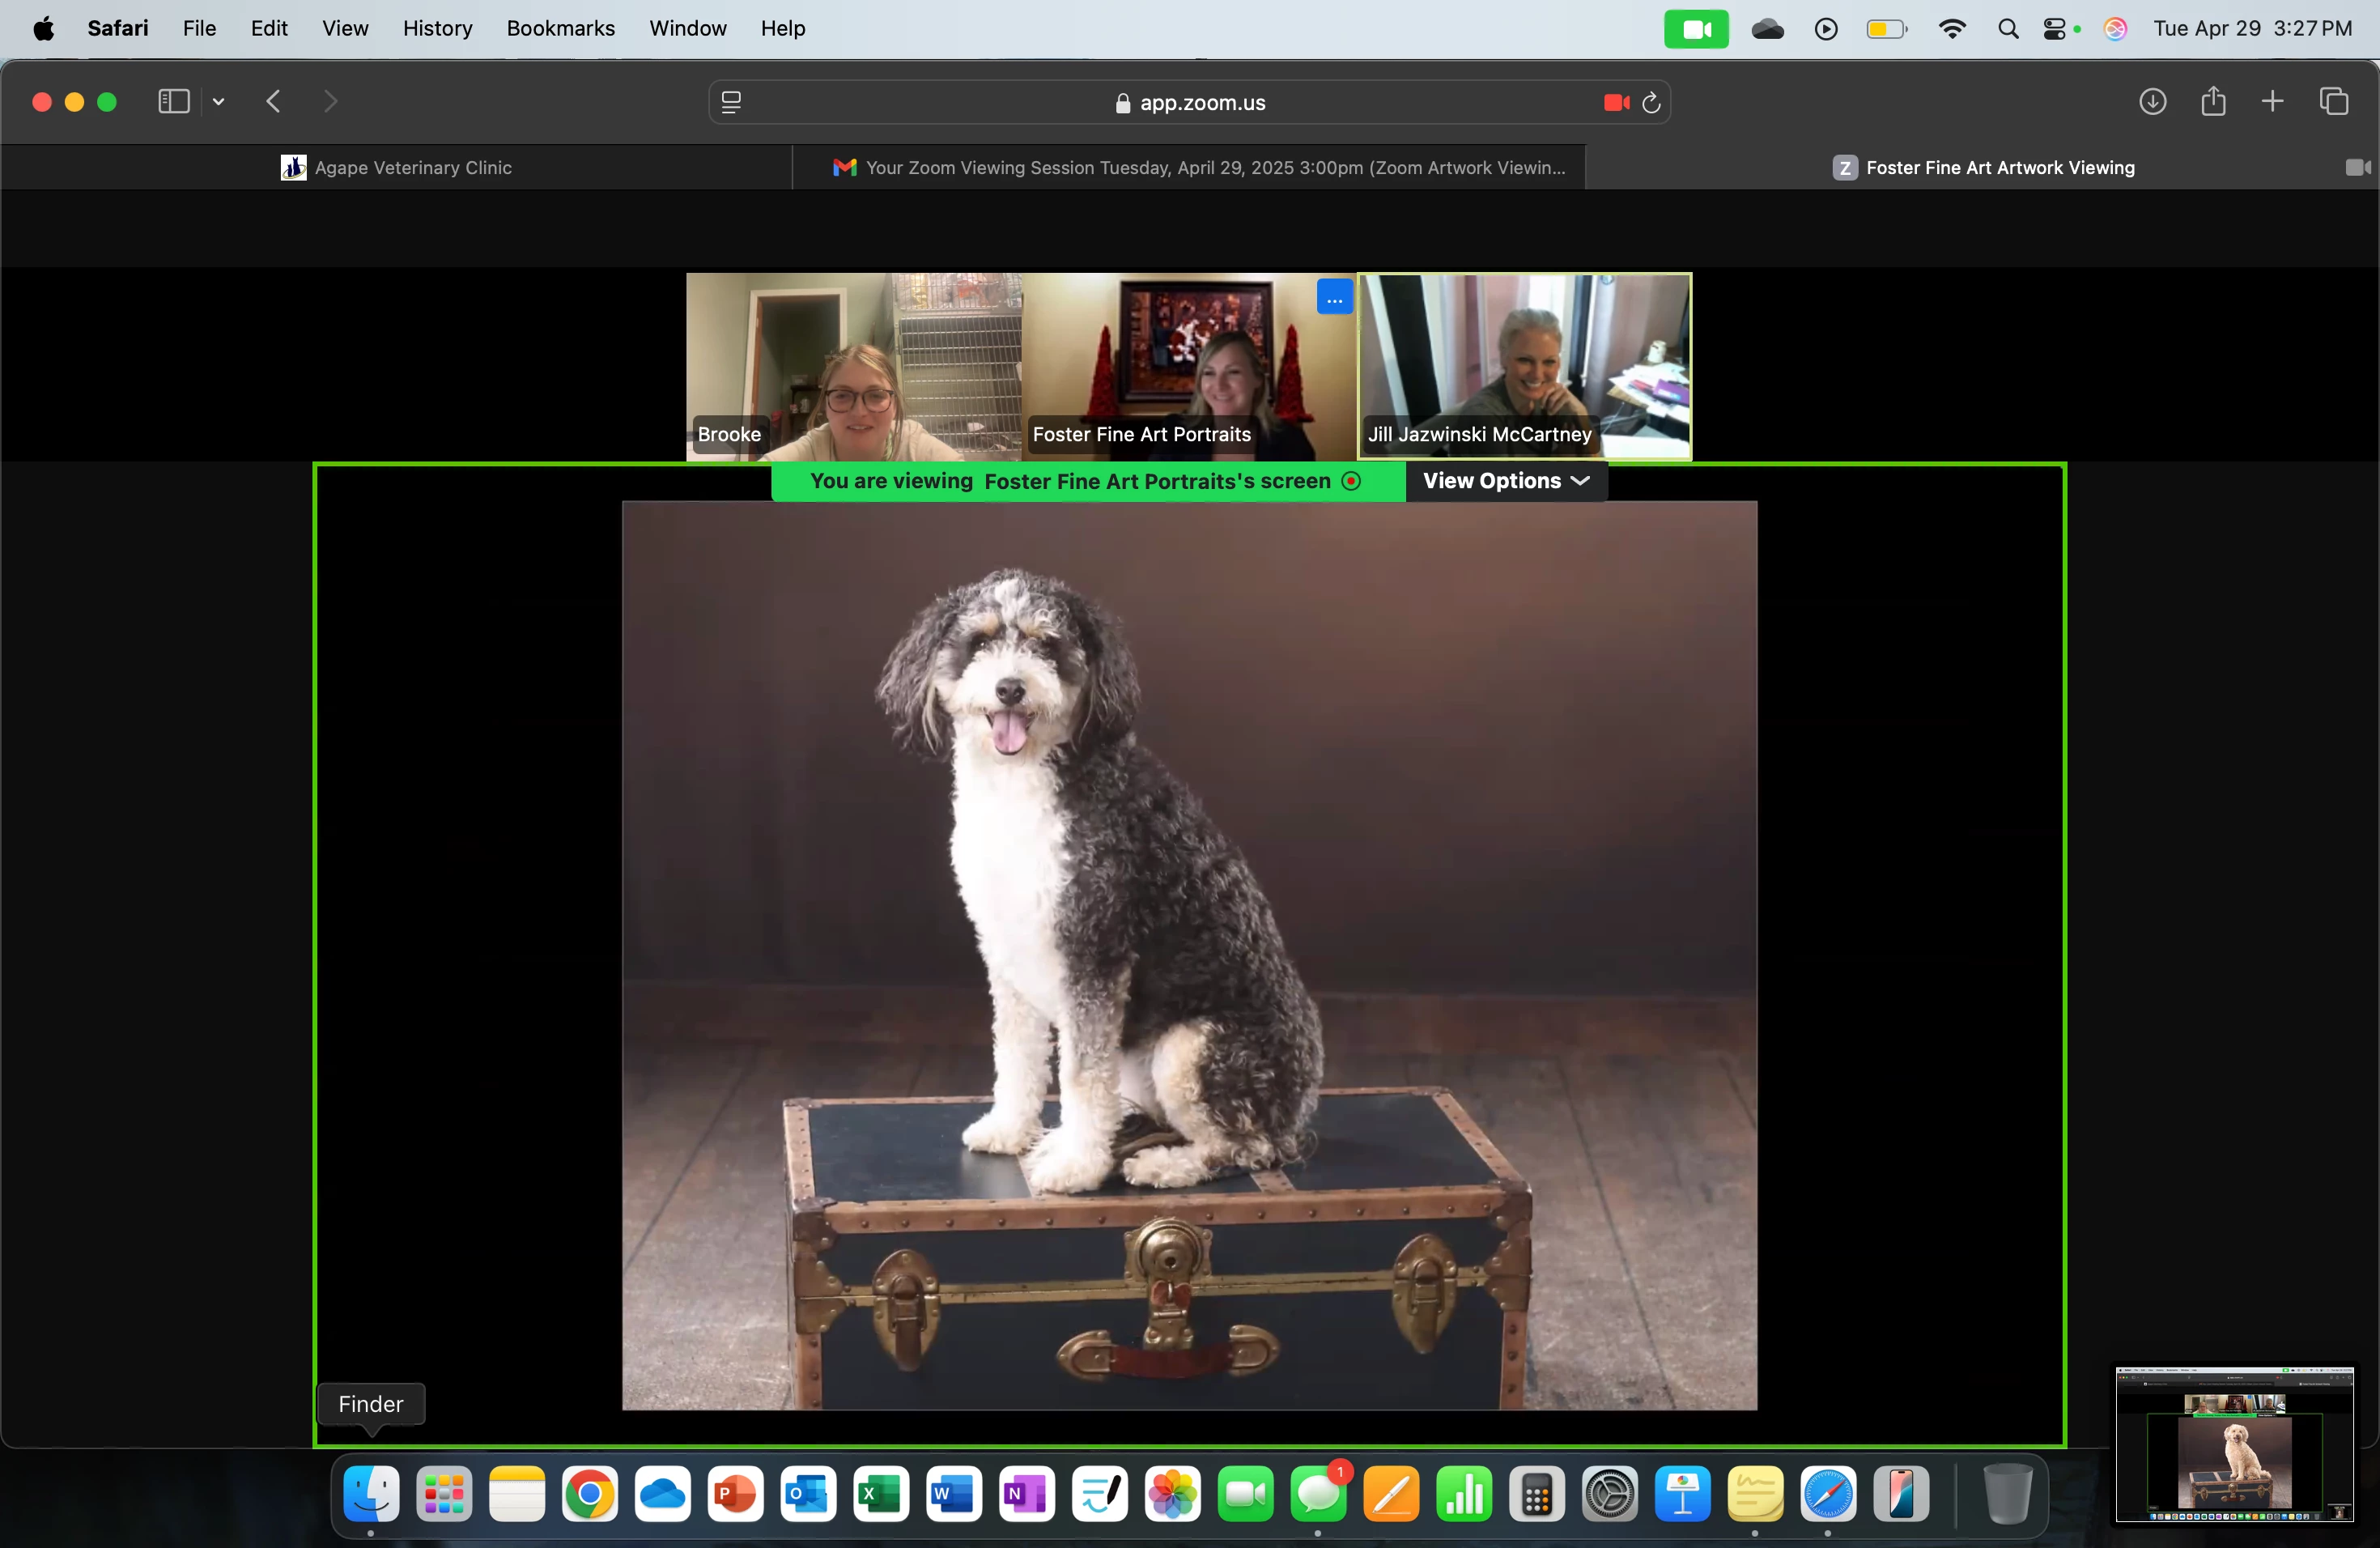Open the View Options dropdown
Screen dimensions: 2380x1548
(x=1505, y=481)
